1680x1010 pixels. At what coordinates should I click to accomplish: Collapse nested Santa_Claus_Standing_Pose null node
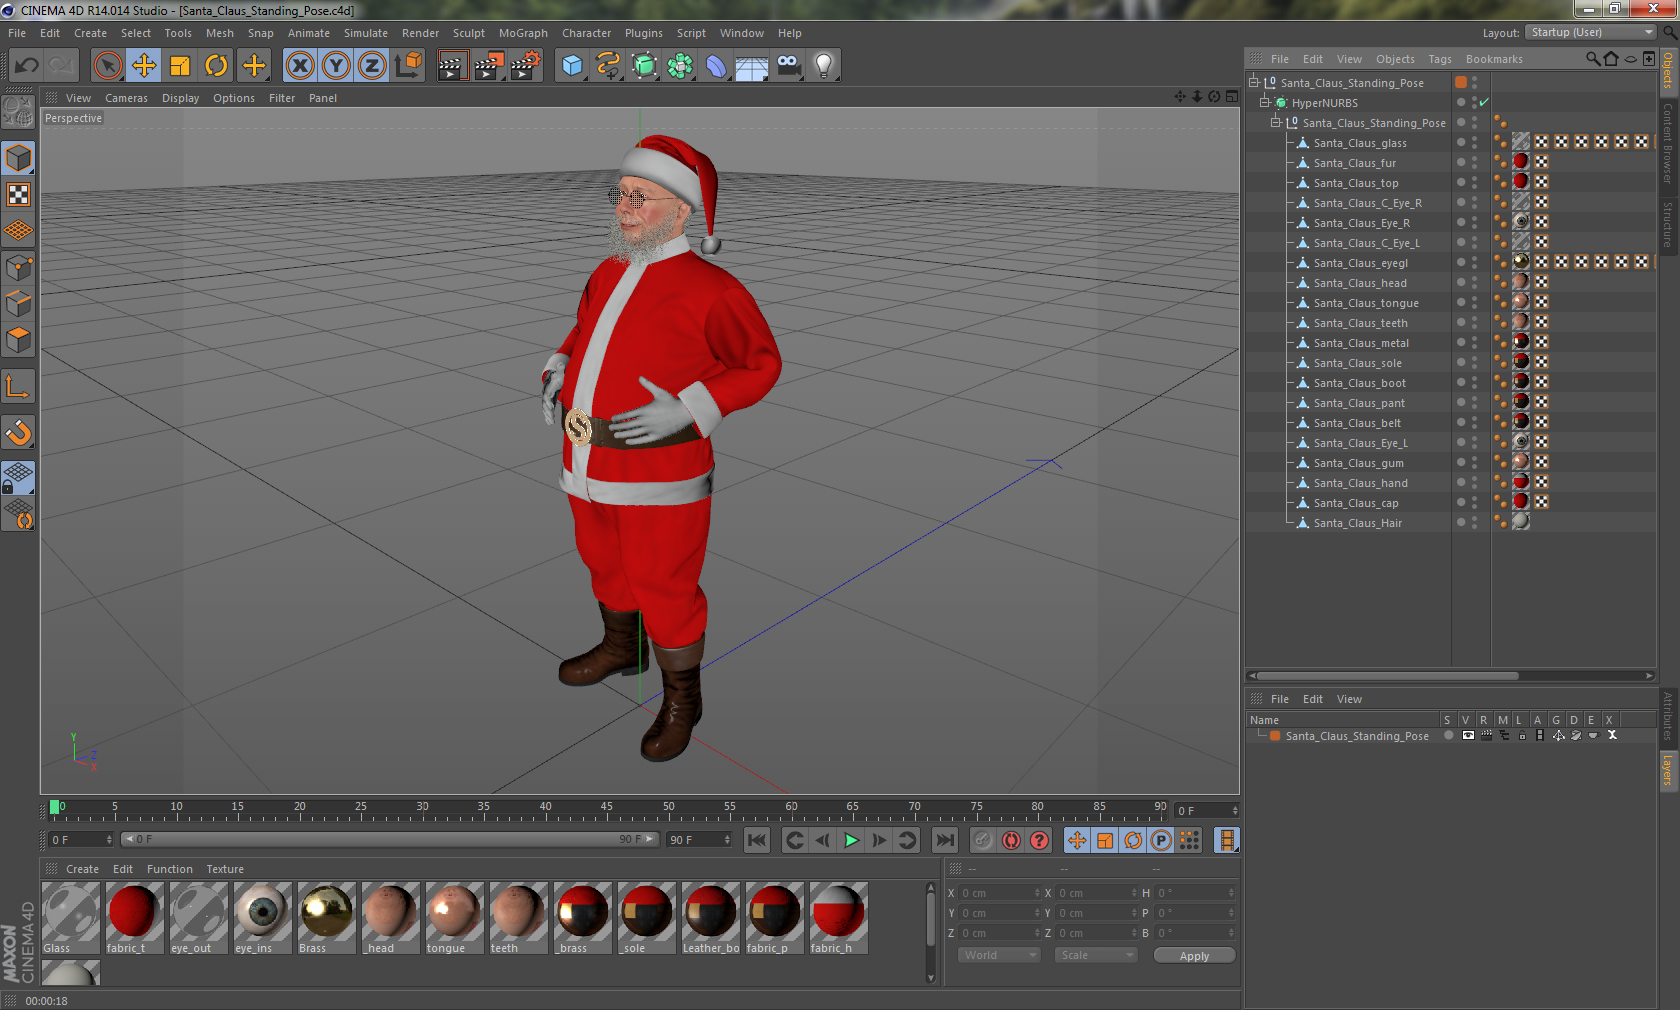1275,122
